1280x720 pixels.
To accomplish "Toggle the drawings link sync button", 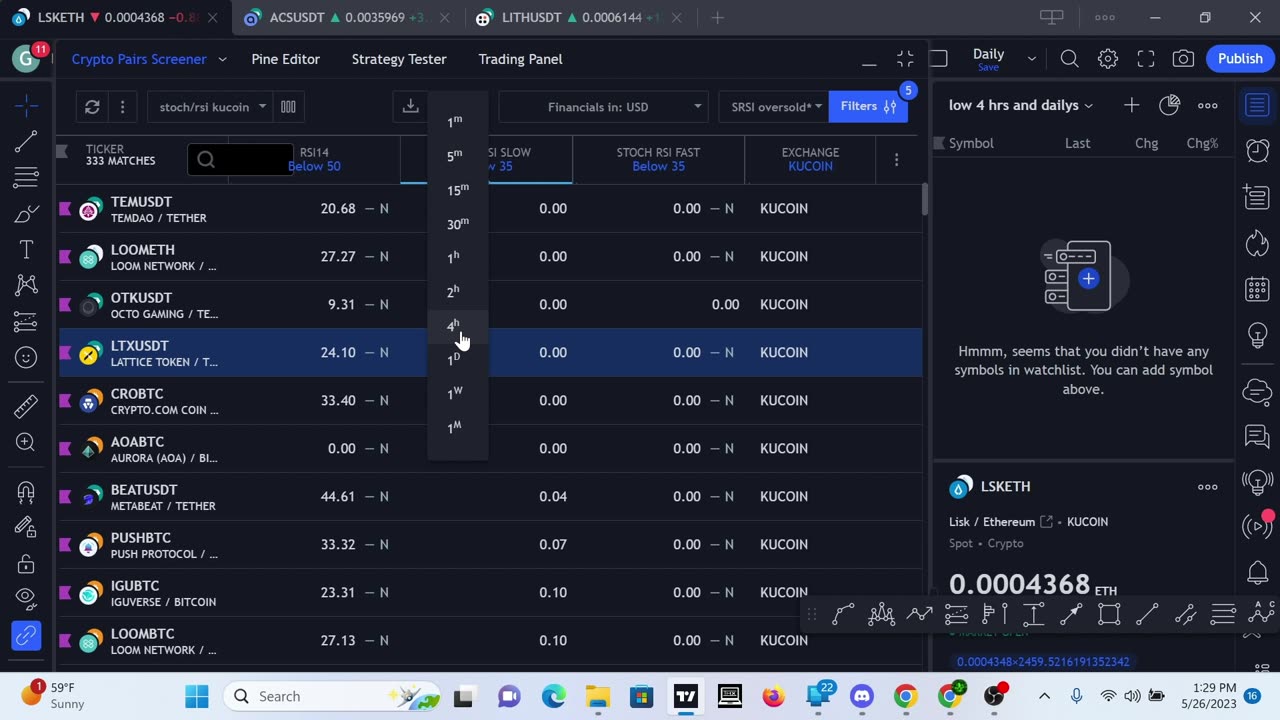I will [26, 635].
